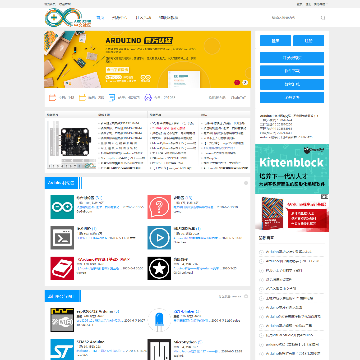
Task: Focus the header search input field
Action: point(294,18)
